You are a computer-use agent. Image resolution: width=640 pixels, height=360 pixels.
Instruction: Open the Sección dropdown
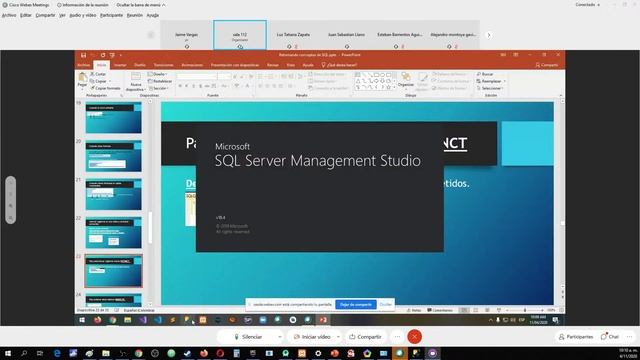click(158, 88)
